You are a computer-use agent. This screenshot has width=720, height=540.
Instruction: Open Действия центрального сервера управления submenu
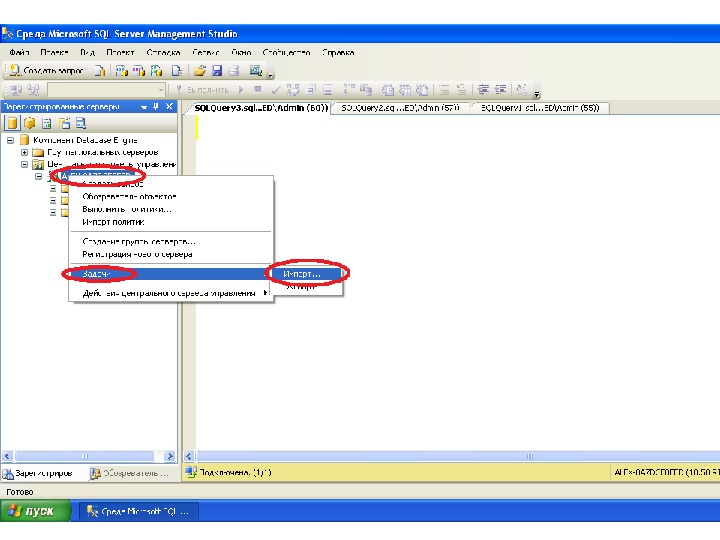pos(171,293)
